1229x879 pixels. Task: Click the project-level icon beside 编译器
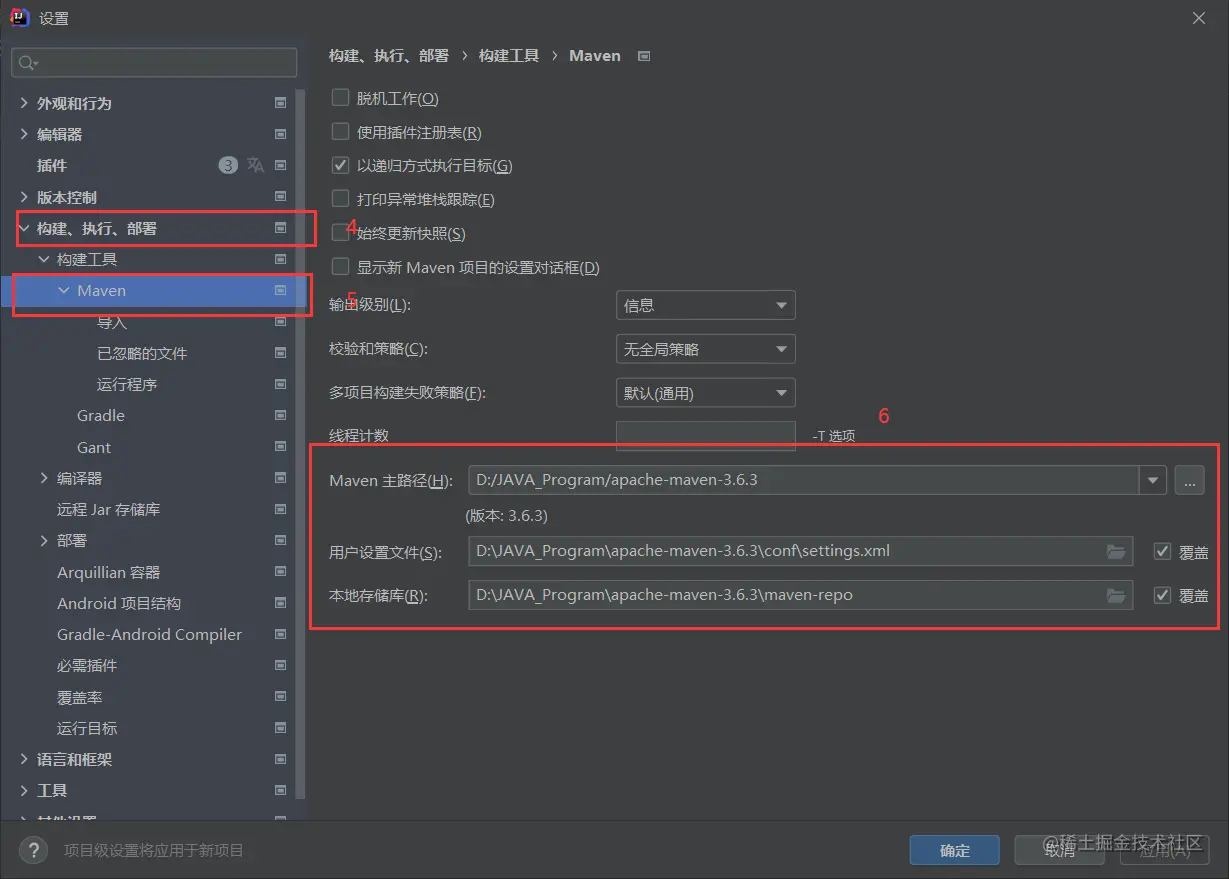pyautogui.click(x=281, y=478)
